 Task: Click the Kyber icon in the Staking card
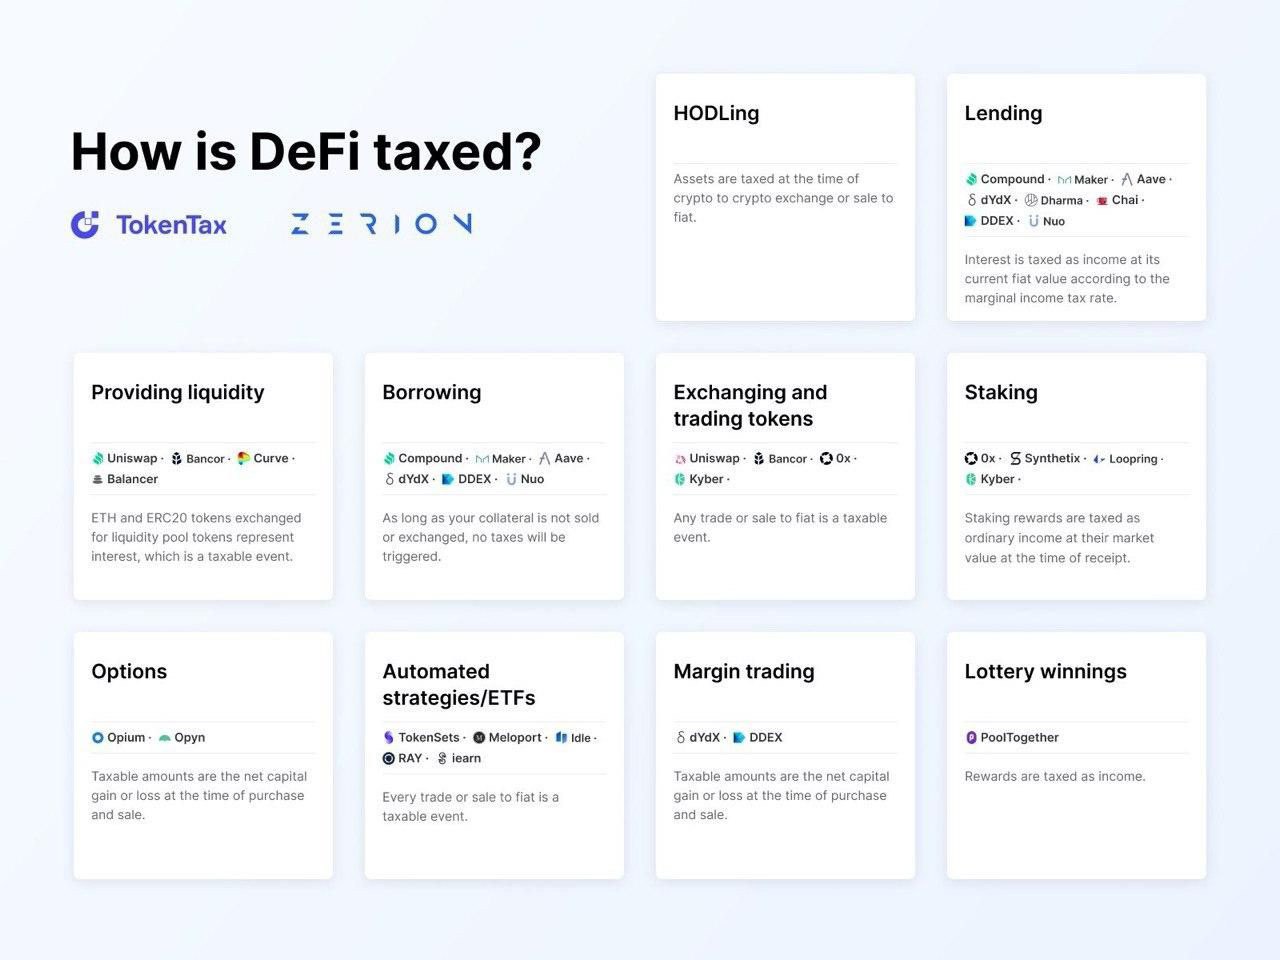[x=971, y=479]
